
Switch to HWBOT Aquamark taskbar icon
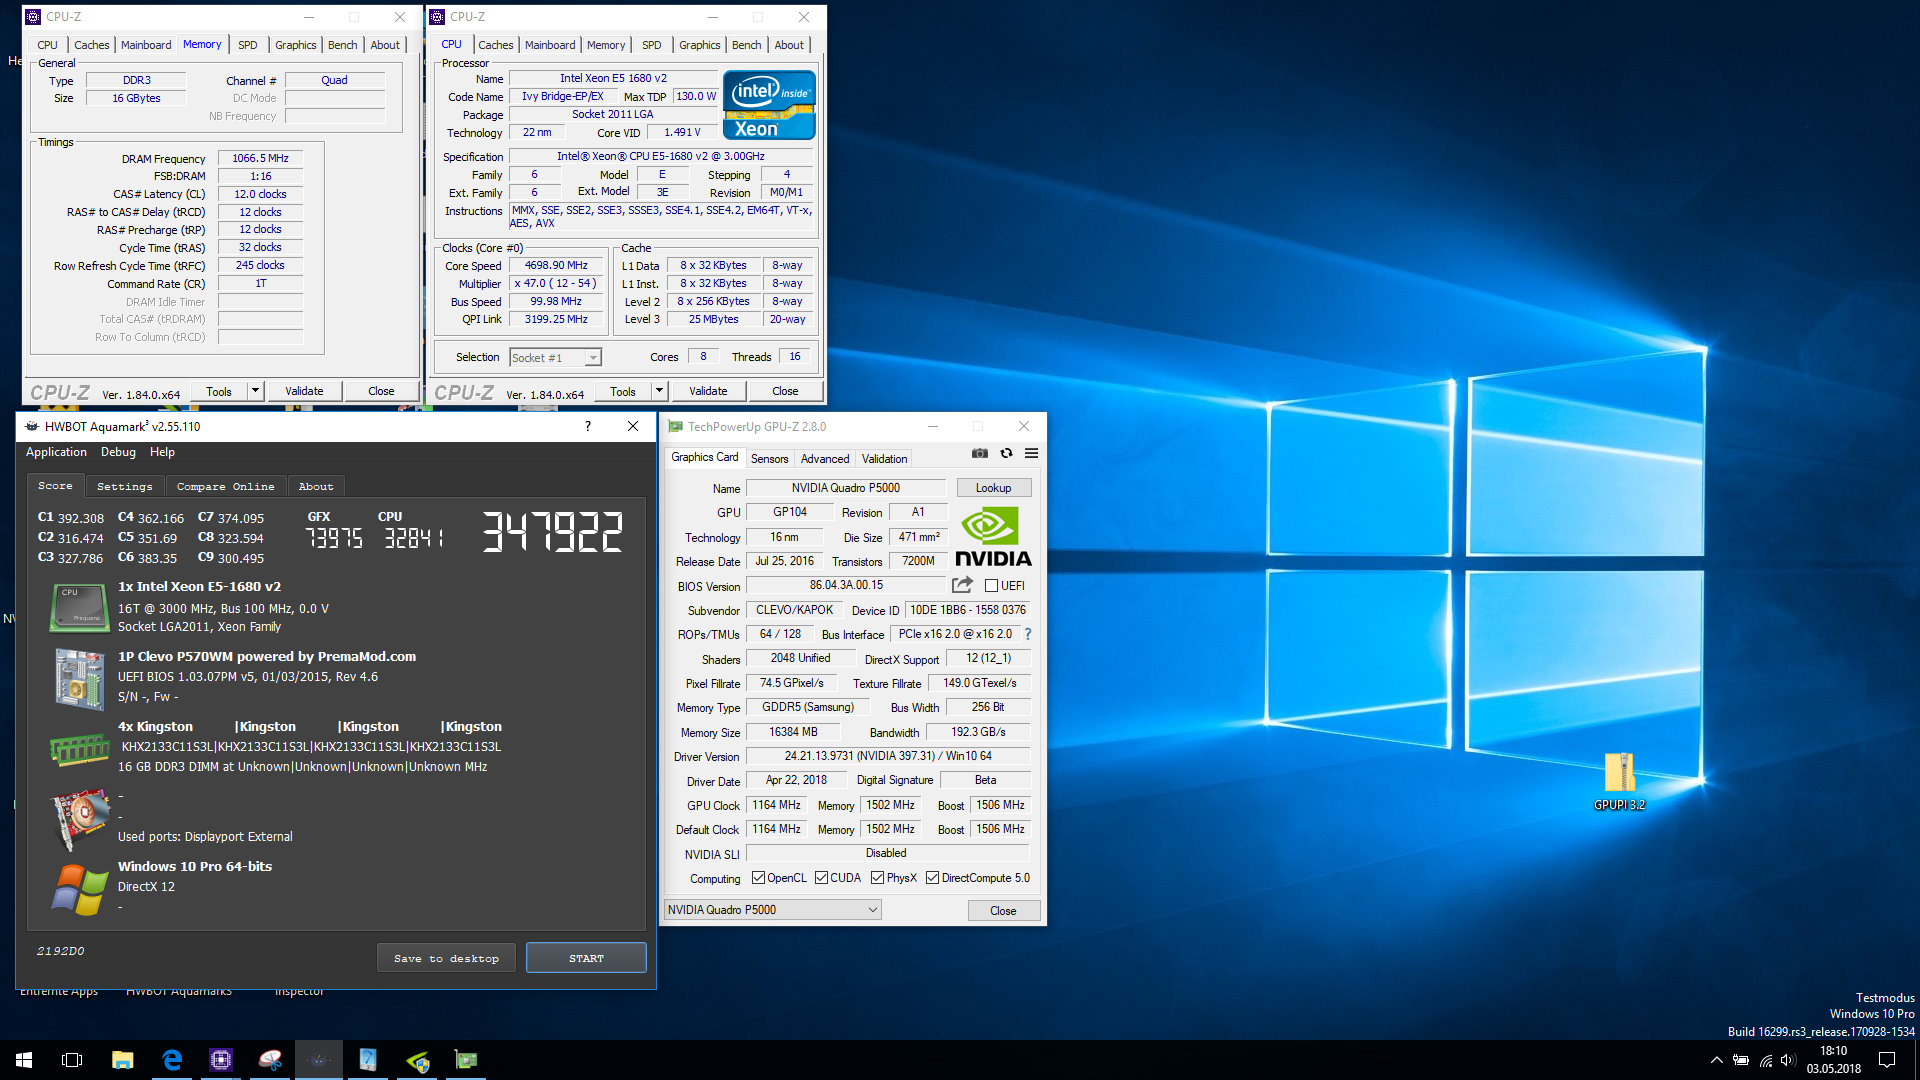(x=319, y=1060)
